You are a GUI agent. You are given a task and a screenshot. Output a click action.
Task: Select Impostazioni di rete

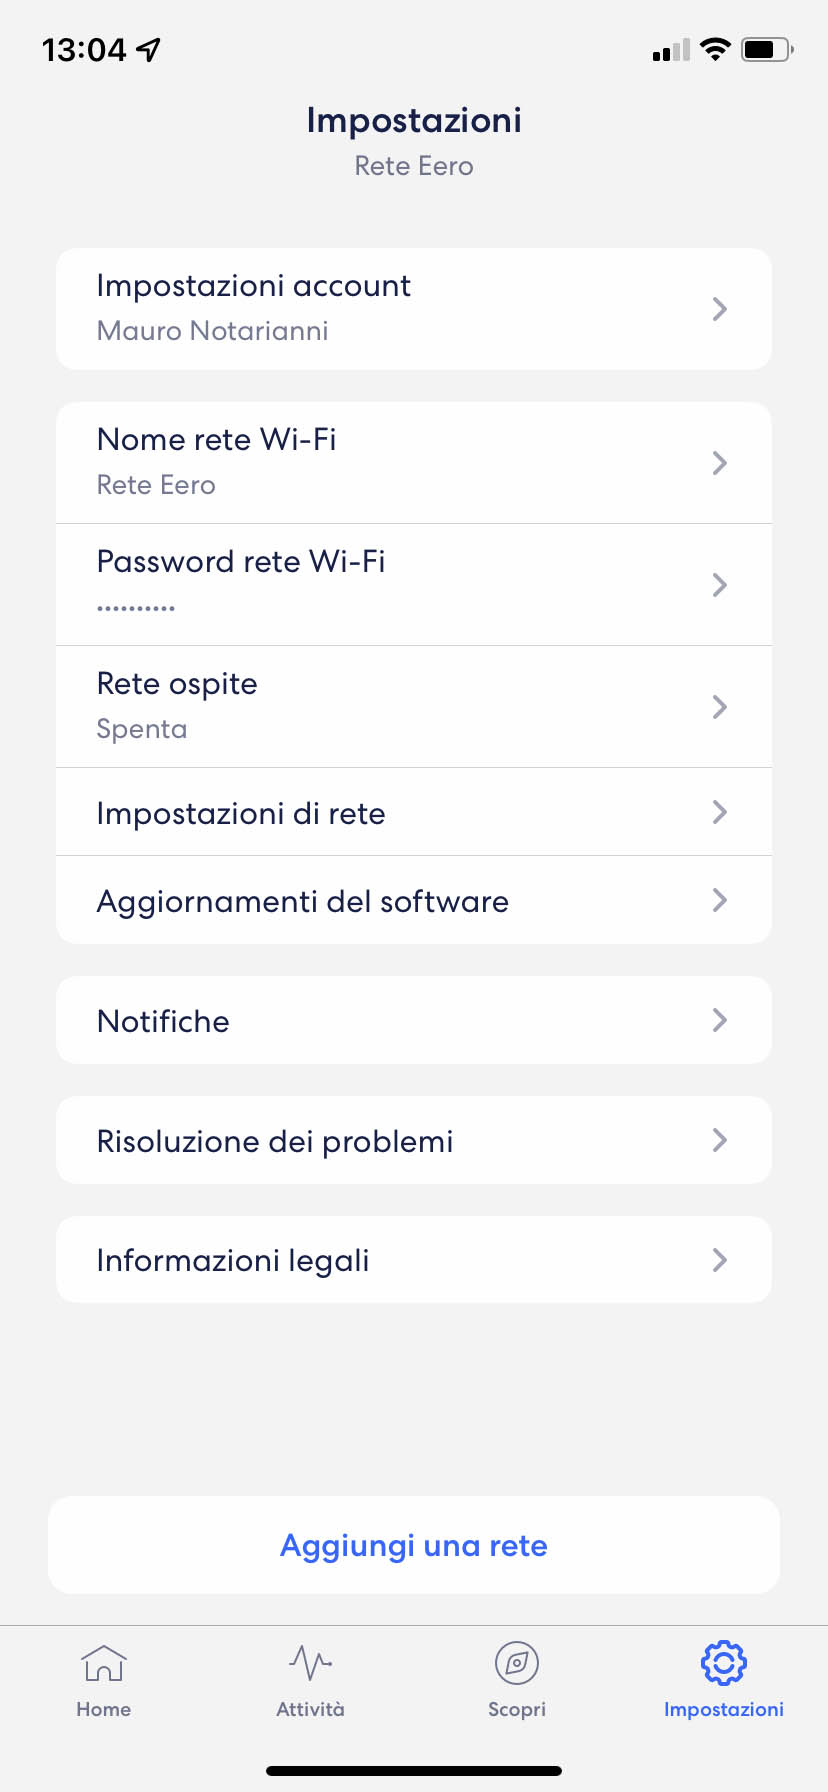tap(414, 812)
